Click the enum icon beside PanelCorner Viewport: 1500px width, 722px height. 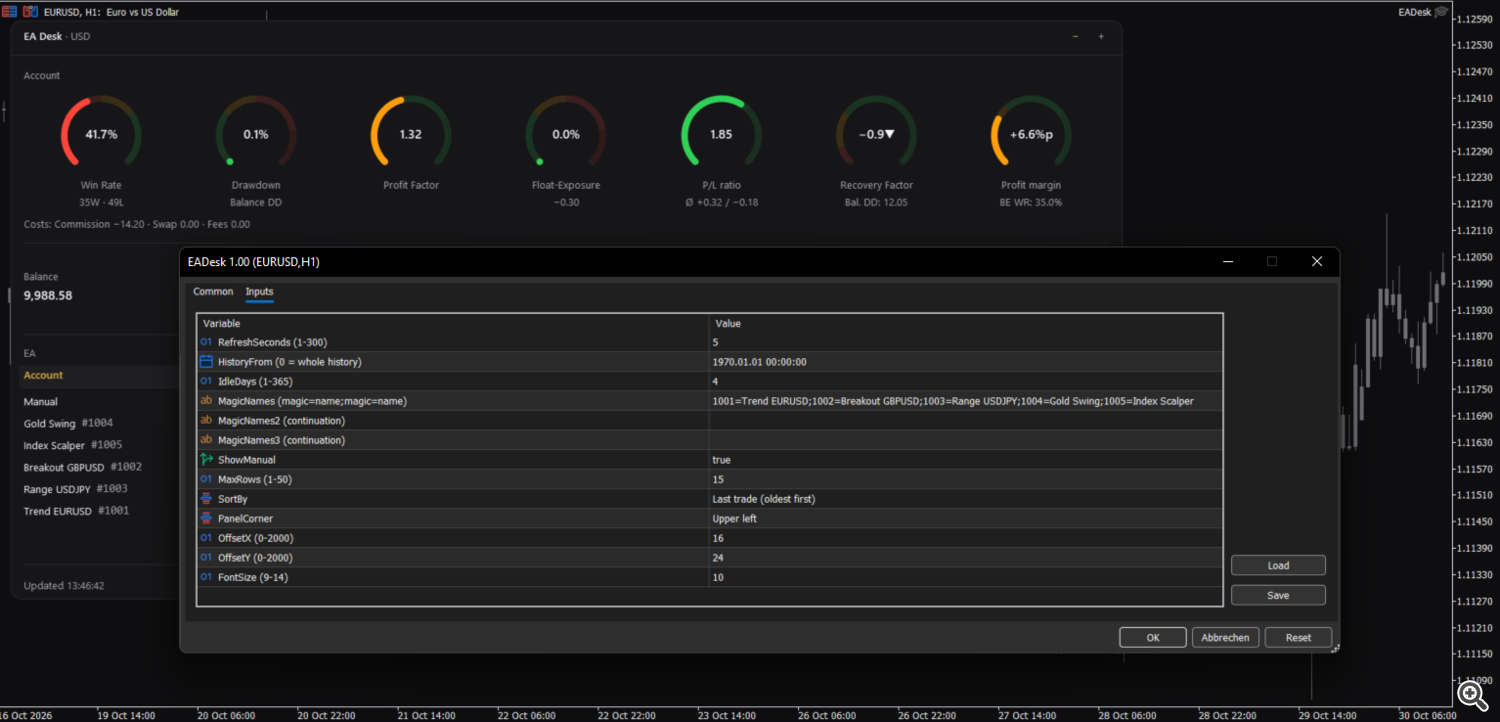206,518
